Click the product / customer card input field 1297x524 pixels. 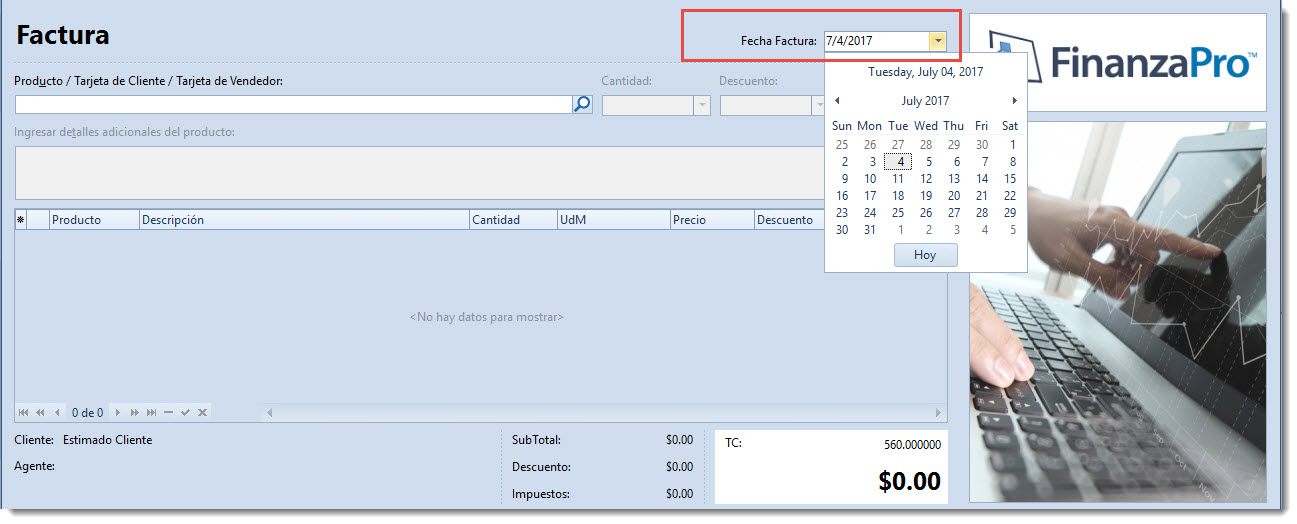pos(293,104)
